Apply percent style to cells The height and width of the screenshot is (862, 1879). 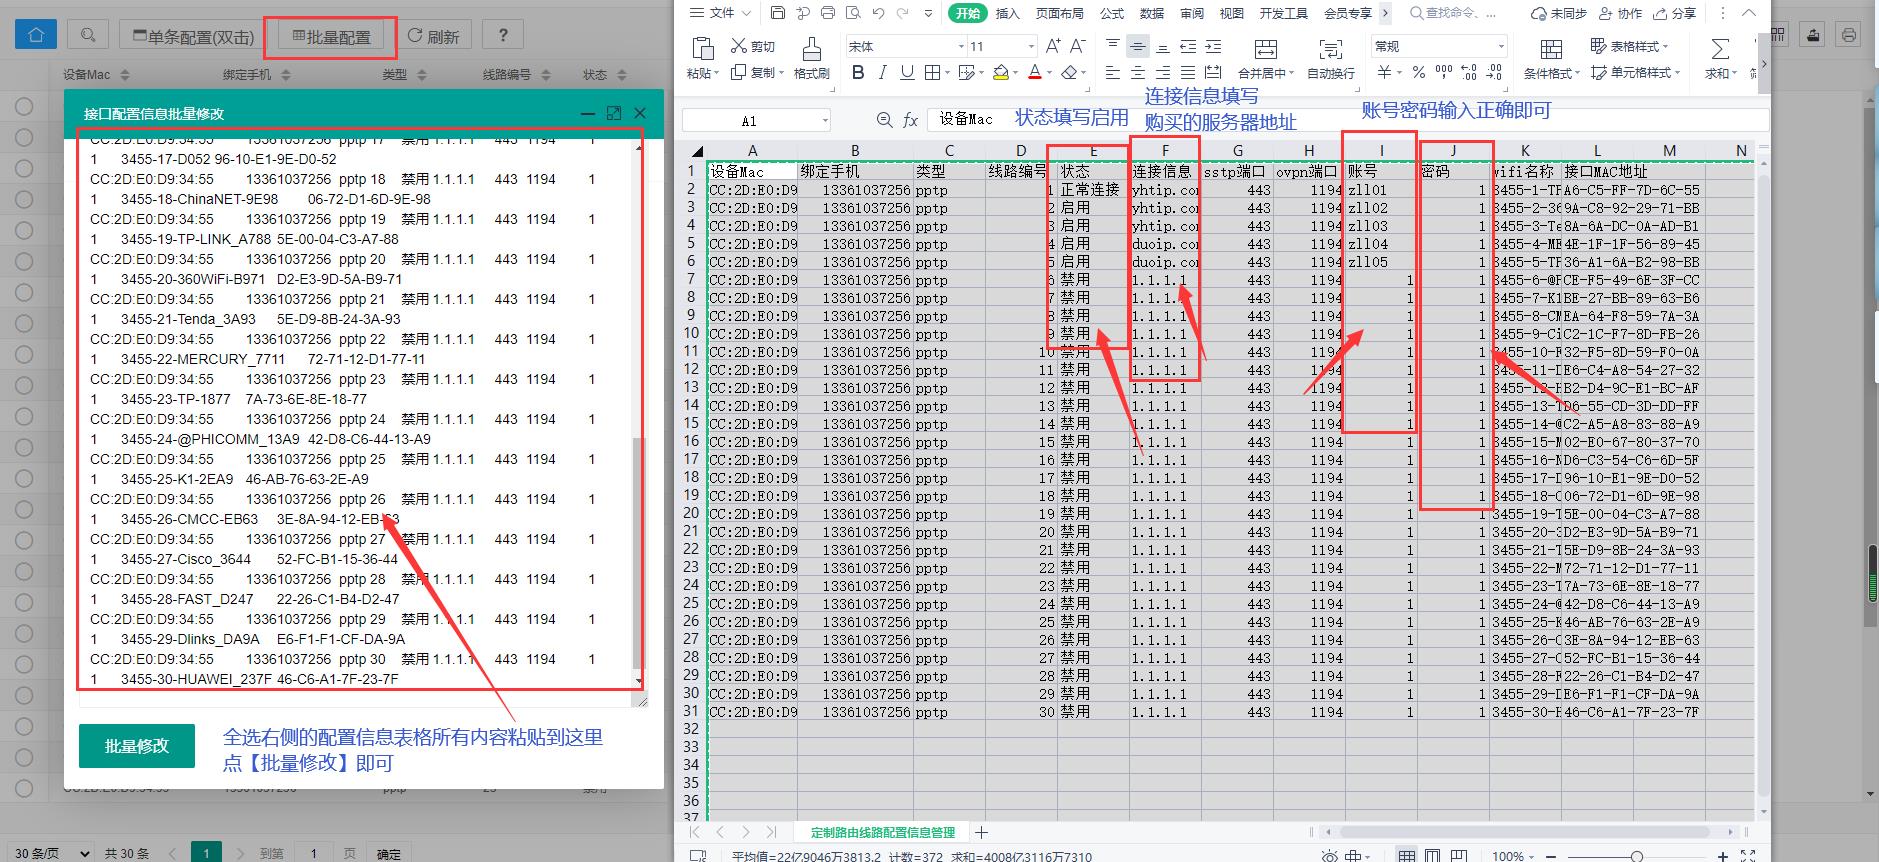tap(1418, 72)
